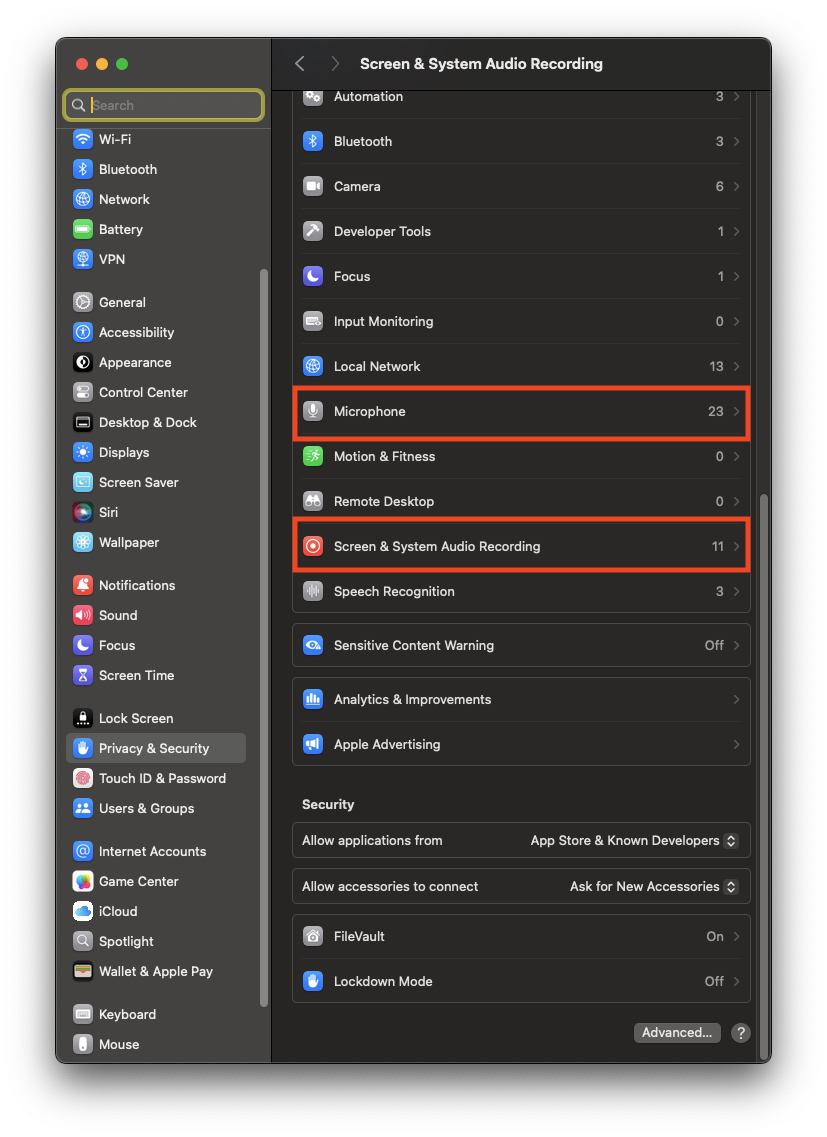
Task: Open Focus row in privacy list
Action: tap(521, 276)
